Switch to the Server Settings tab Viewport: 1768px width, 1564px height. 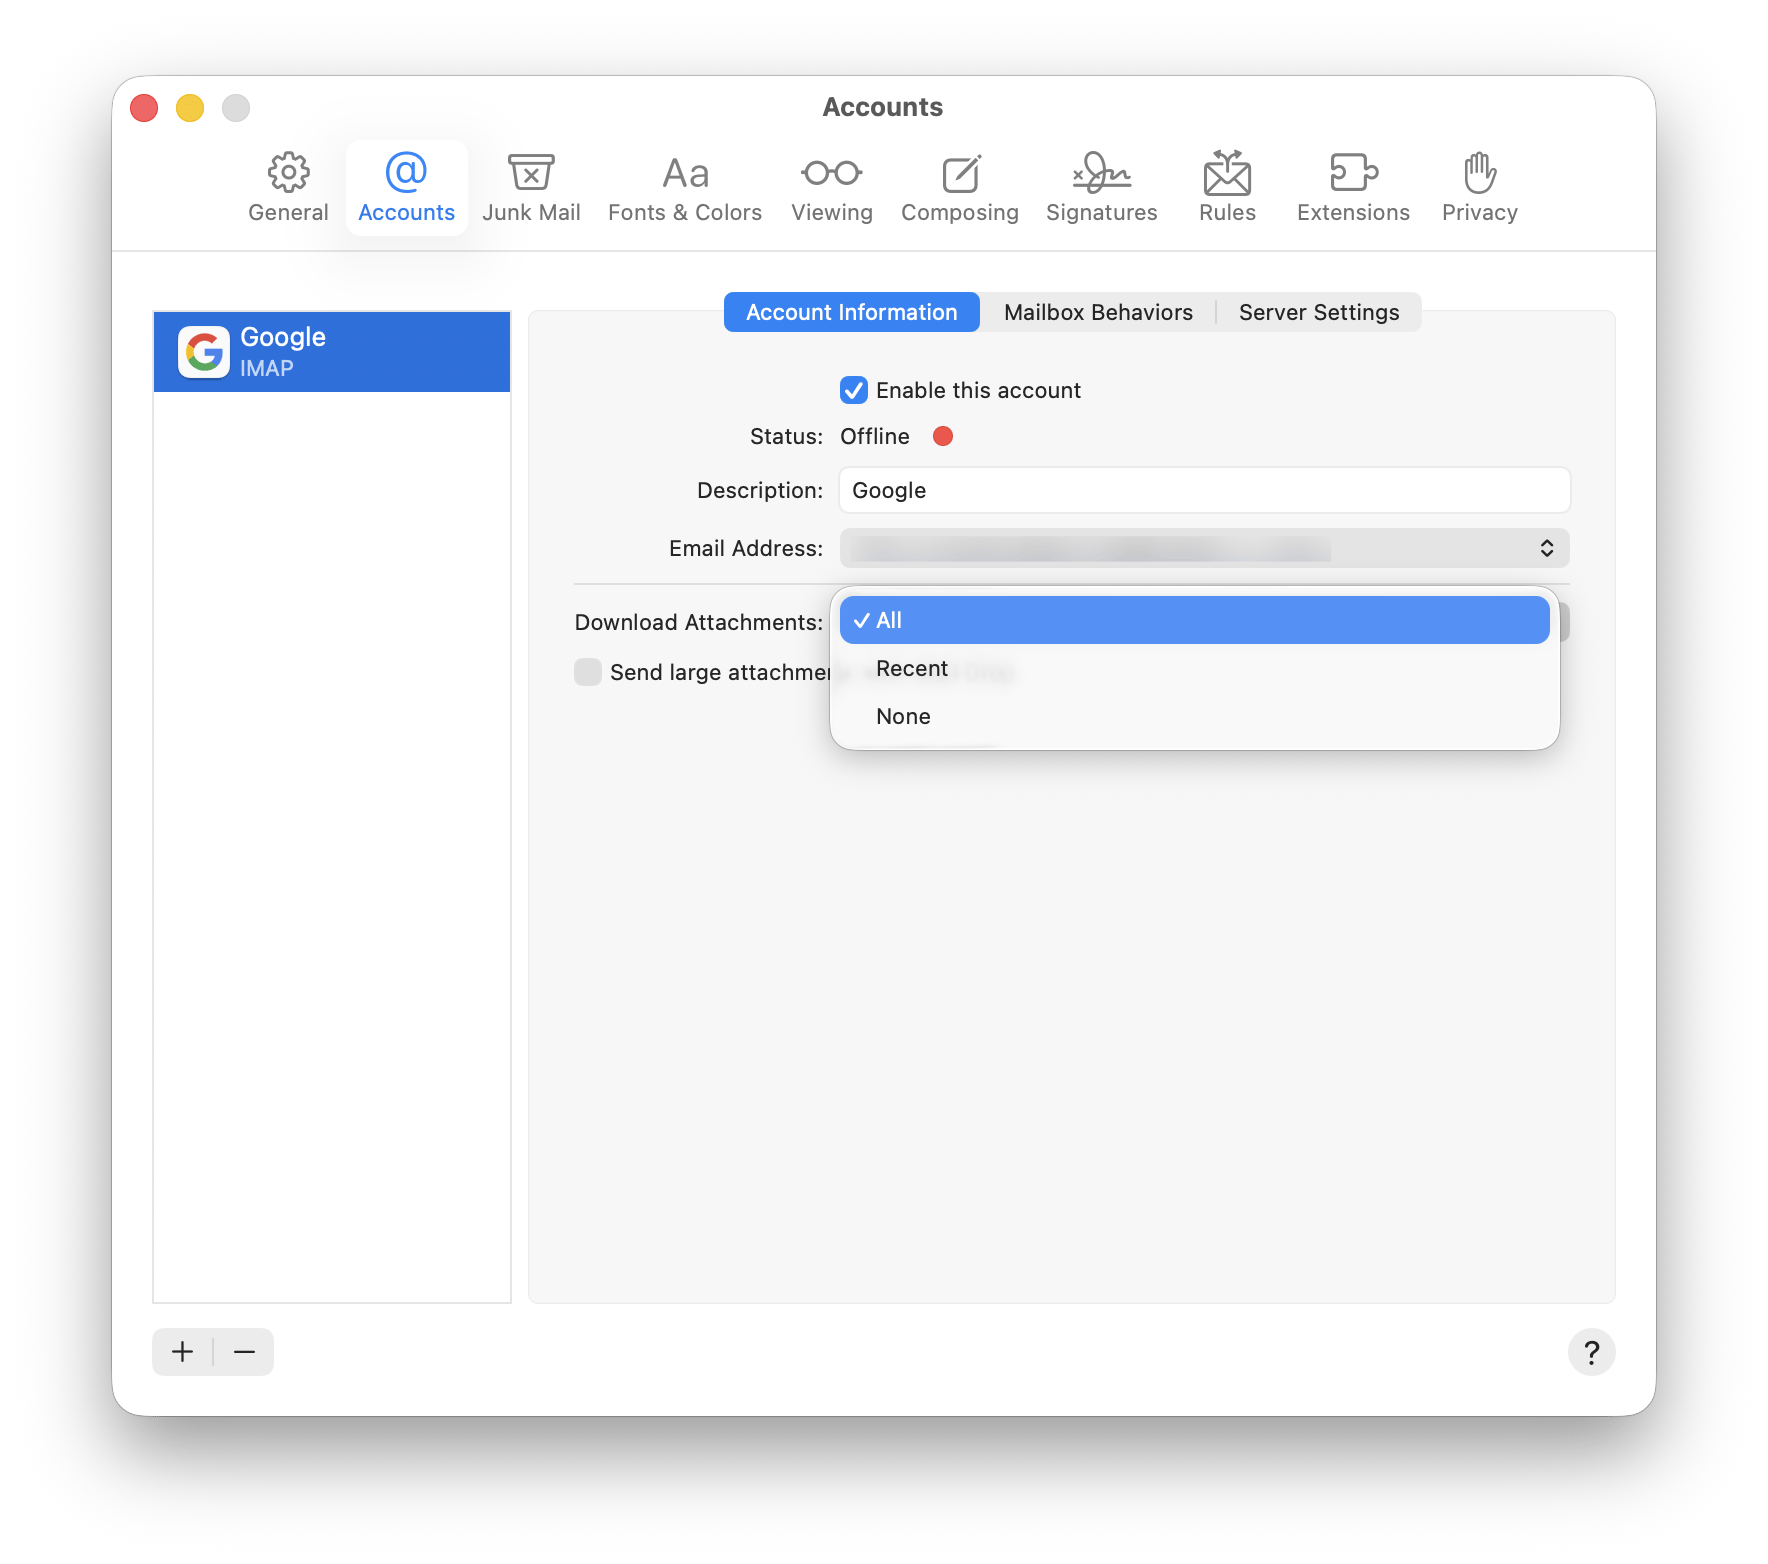1318,312
